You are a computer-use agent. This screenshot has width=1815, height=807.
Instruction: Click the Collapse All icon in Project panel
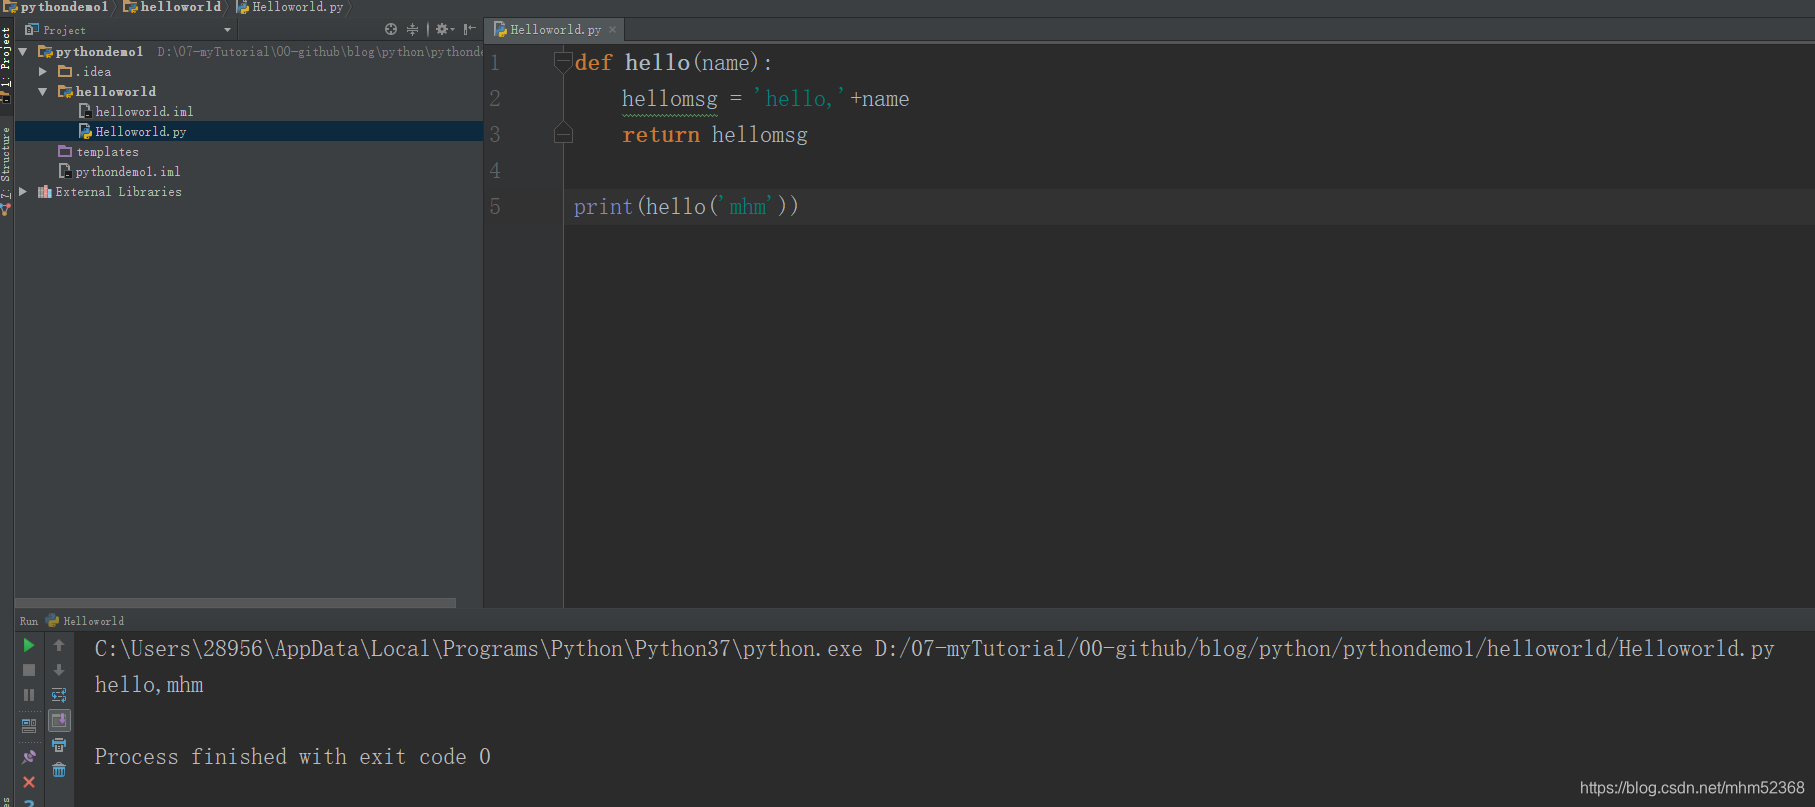tap(412, 29)
